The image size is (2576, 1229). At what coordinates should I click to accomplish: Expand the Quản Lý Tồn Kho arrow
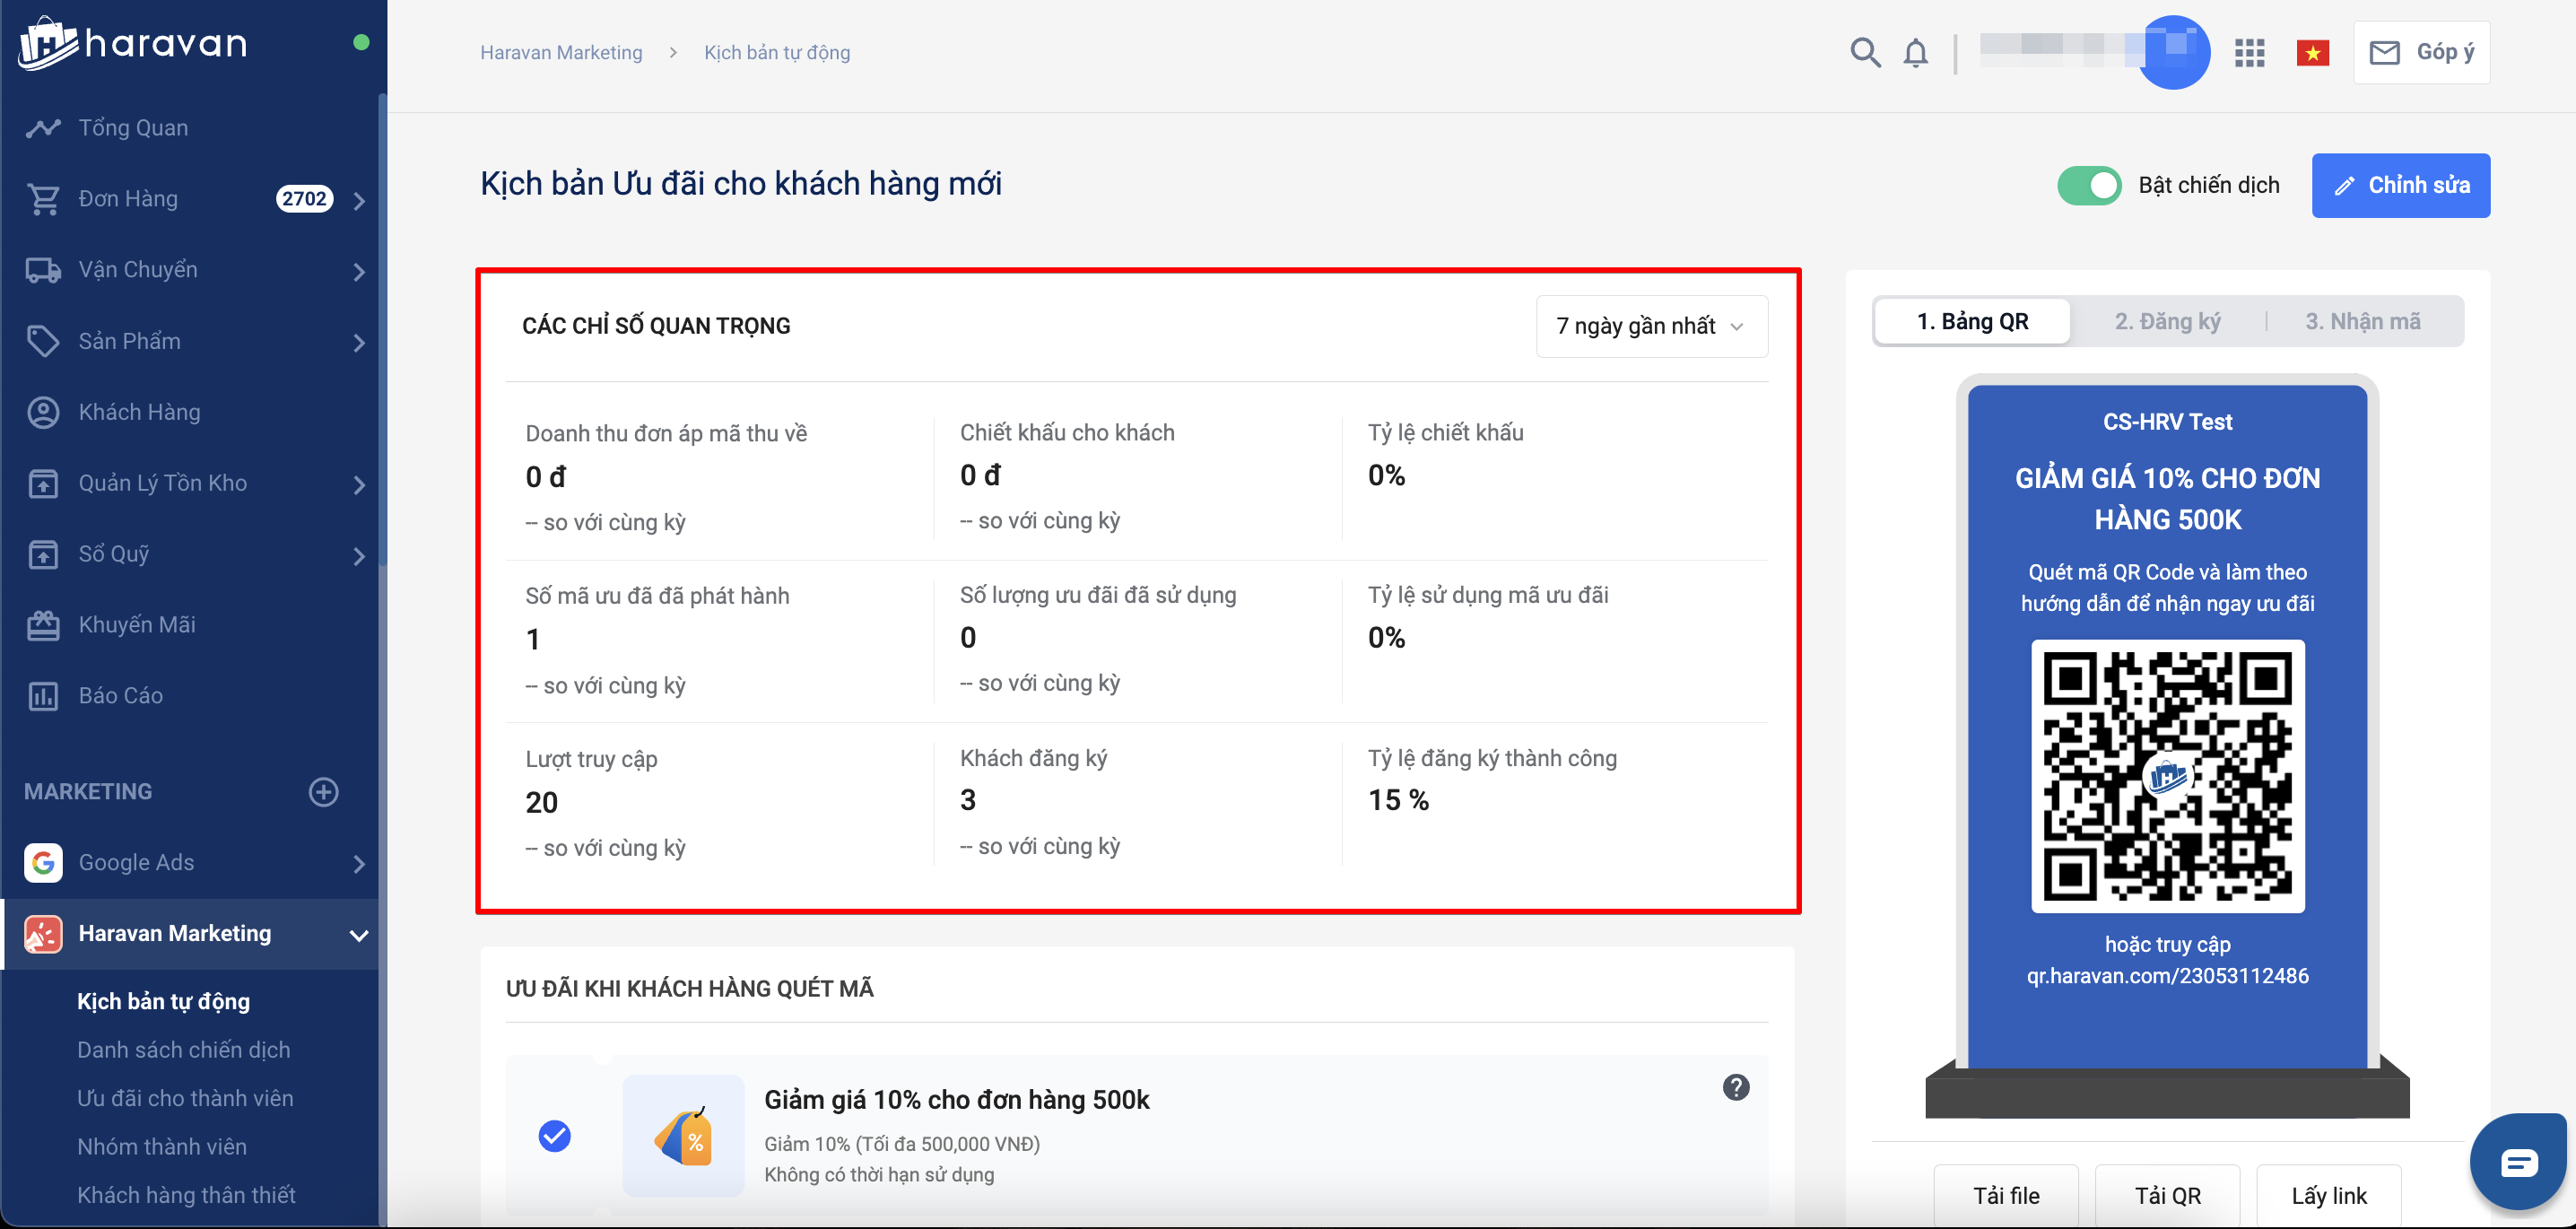click(359, 484)
